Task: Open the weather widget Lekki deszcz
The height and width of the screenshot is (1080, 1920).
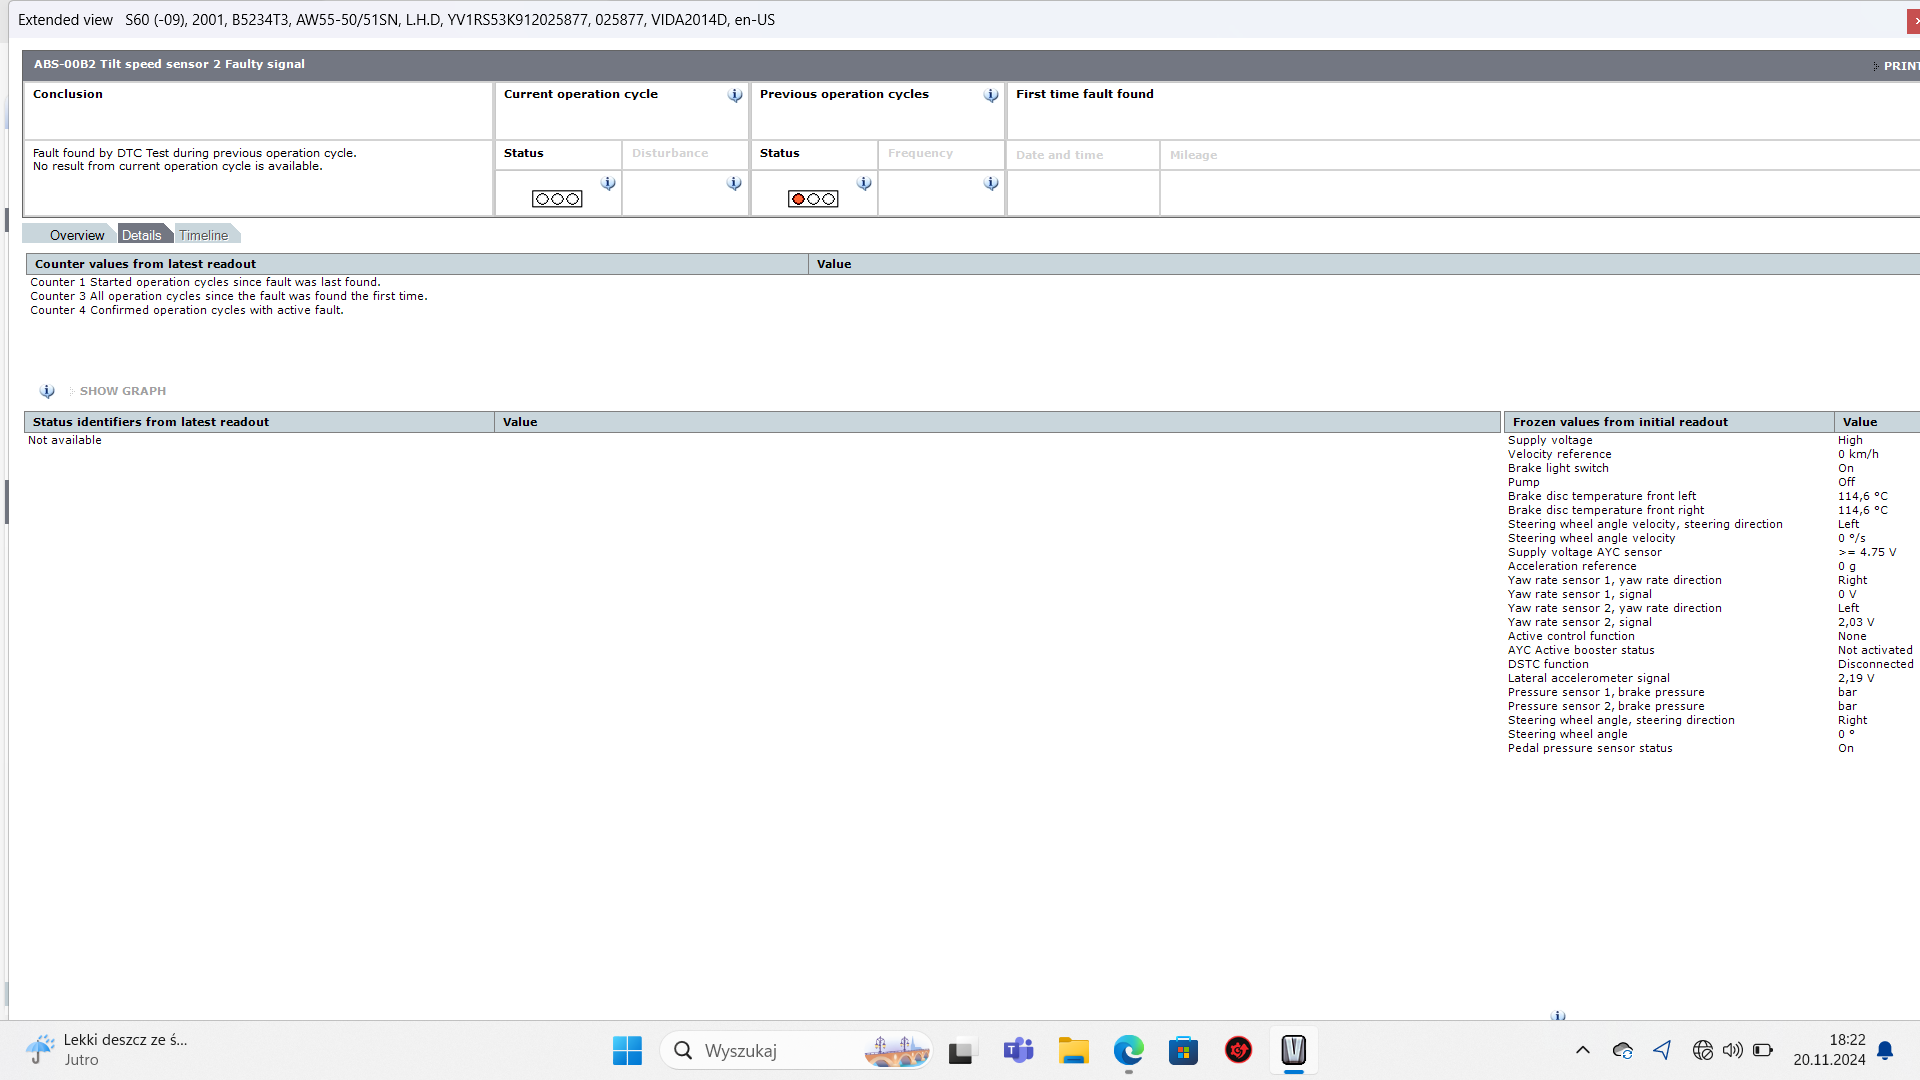Action: [105, 1050]
